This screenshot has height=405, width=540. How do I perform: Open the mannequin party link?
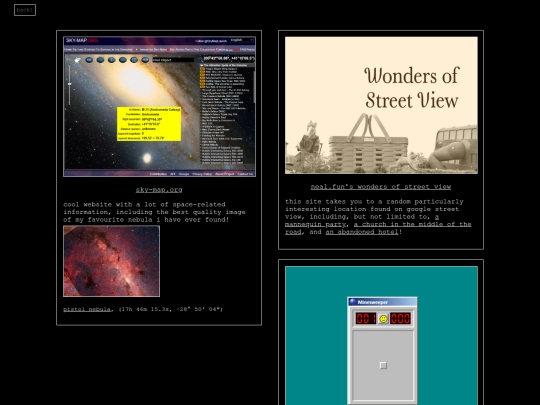(x=315, y=224)
